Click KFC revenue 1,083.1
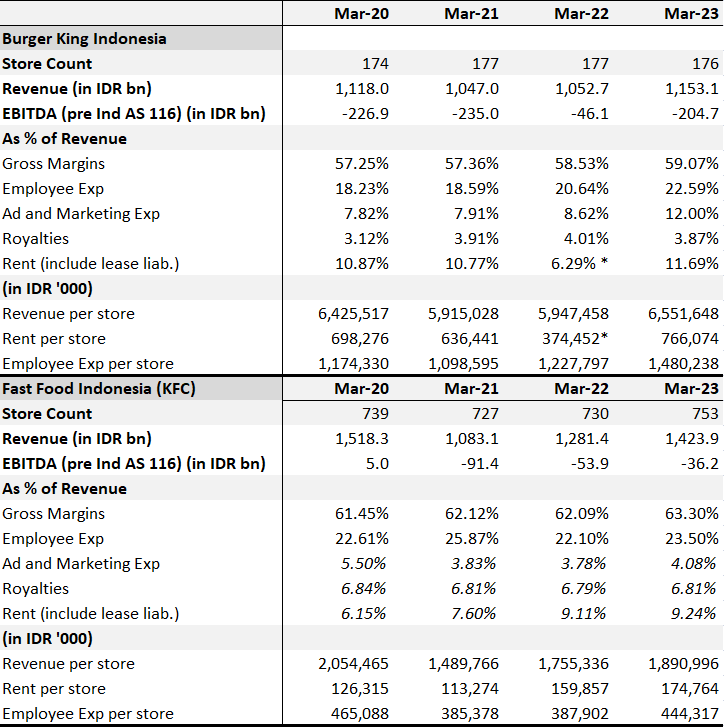724x727 pixels. 472,439
